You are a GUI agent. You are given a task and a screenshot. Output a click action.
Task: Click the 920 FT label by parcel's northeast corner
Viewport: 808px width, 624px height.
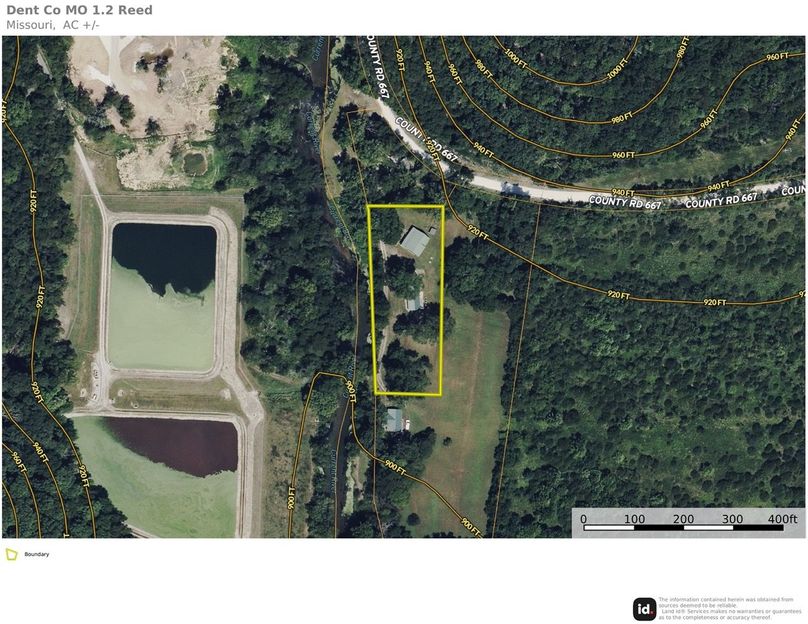point(477,231)
